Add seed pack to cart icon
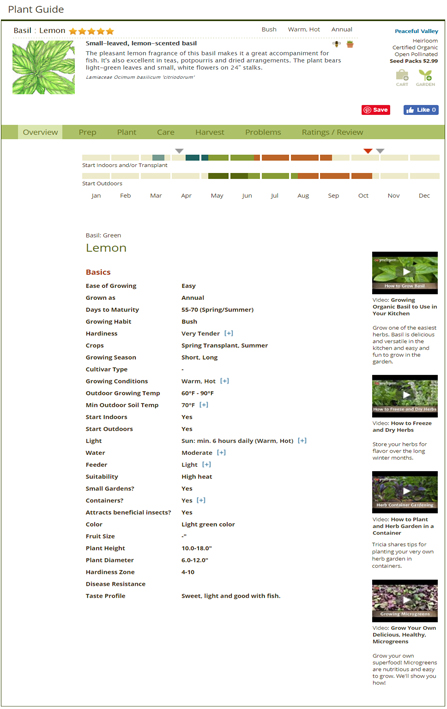 402,77
